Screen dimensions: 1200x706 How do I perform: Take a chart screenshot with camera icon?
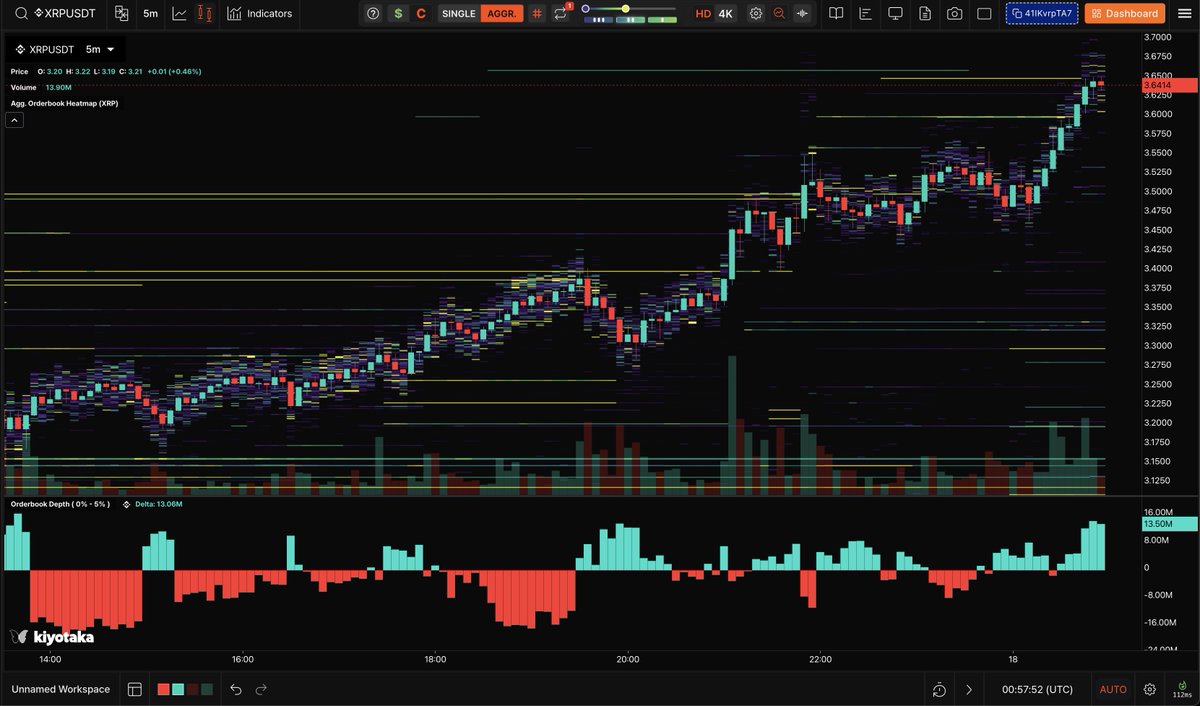(x=955, y=14)
